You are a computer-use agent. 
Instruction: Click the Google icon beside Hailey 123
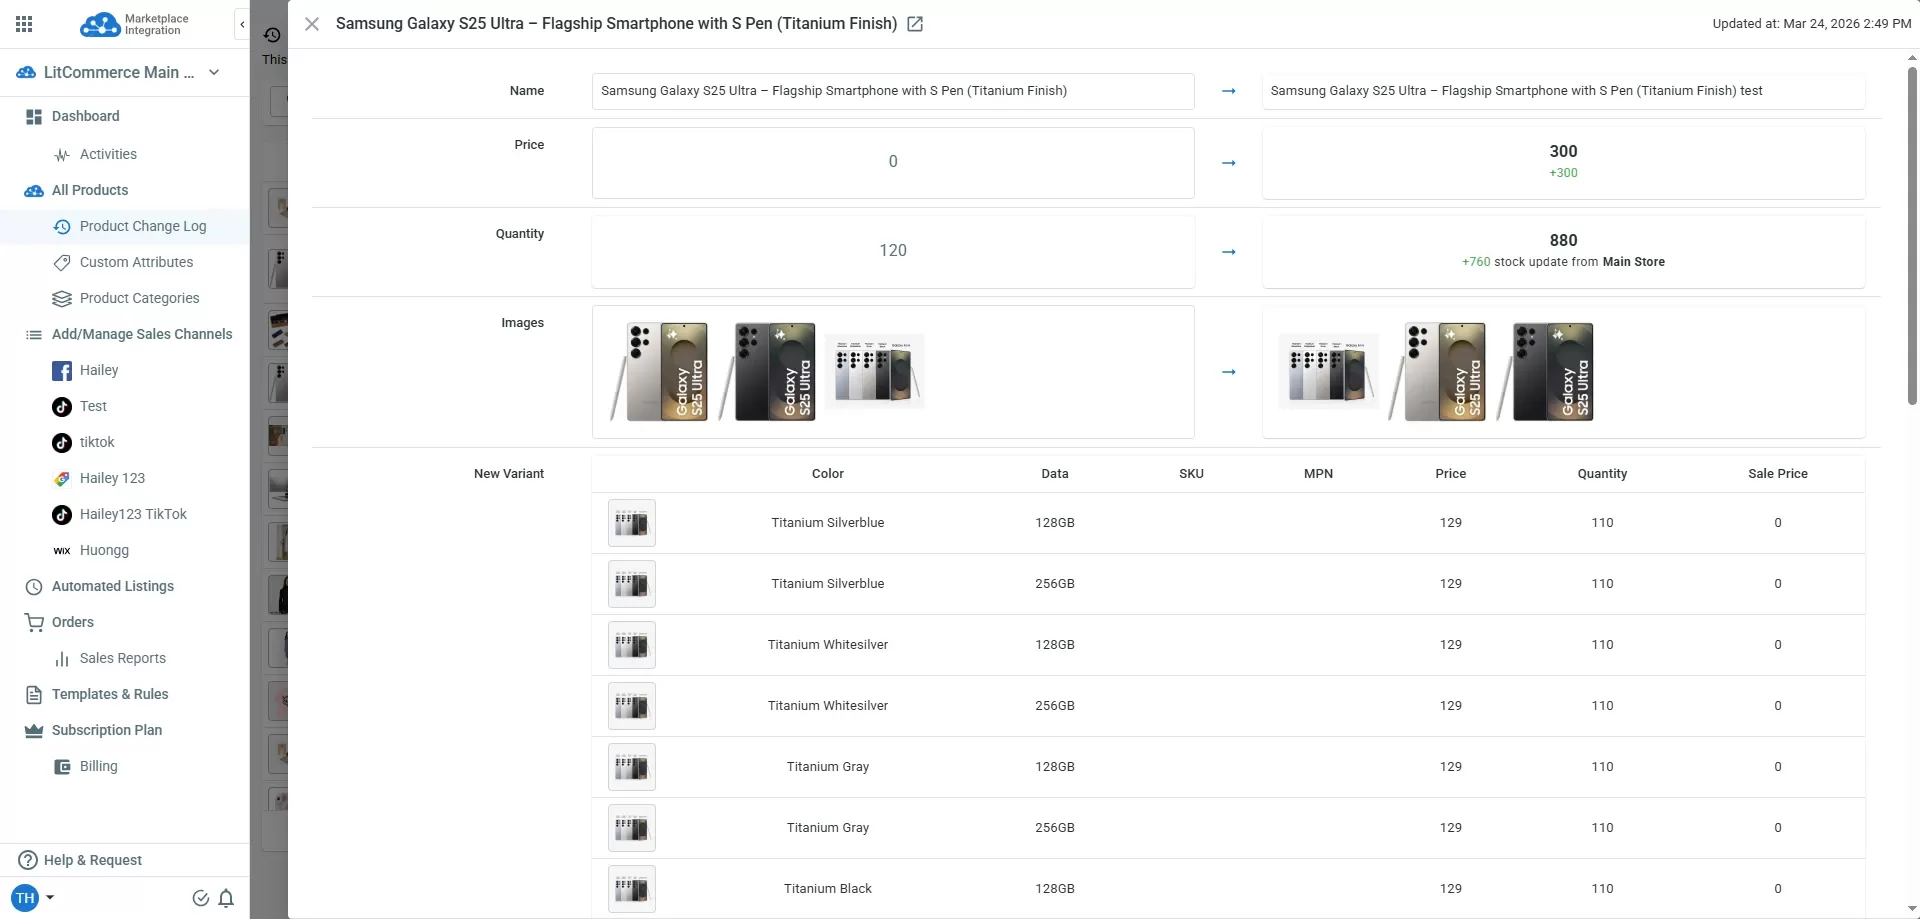click(x=62, y=479)
